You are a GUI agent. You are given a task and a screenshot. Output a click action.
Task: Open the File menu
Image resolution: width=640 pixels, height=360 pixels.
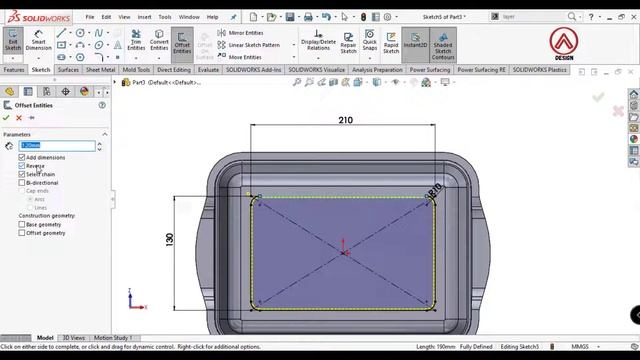[x=90, y=17]
